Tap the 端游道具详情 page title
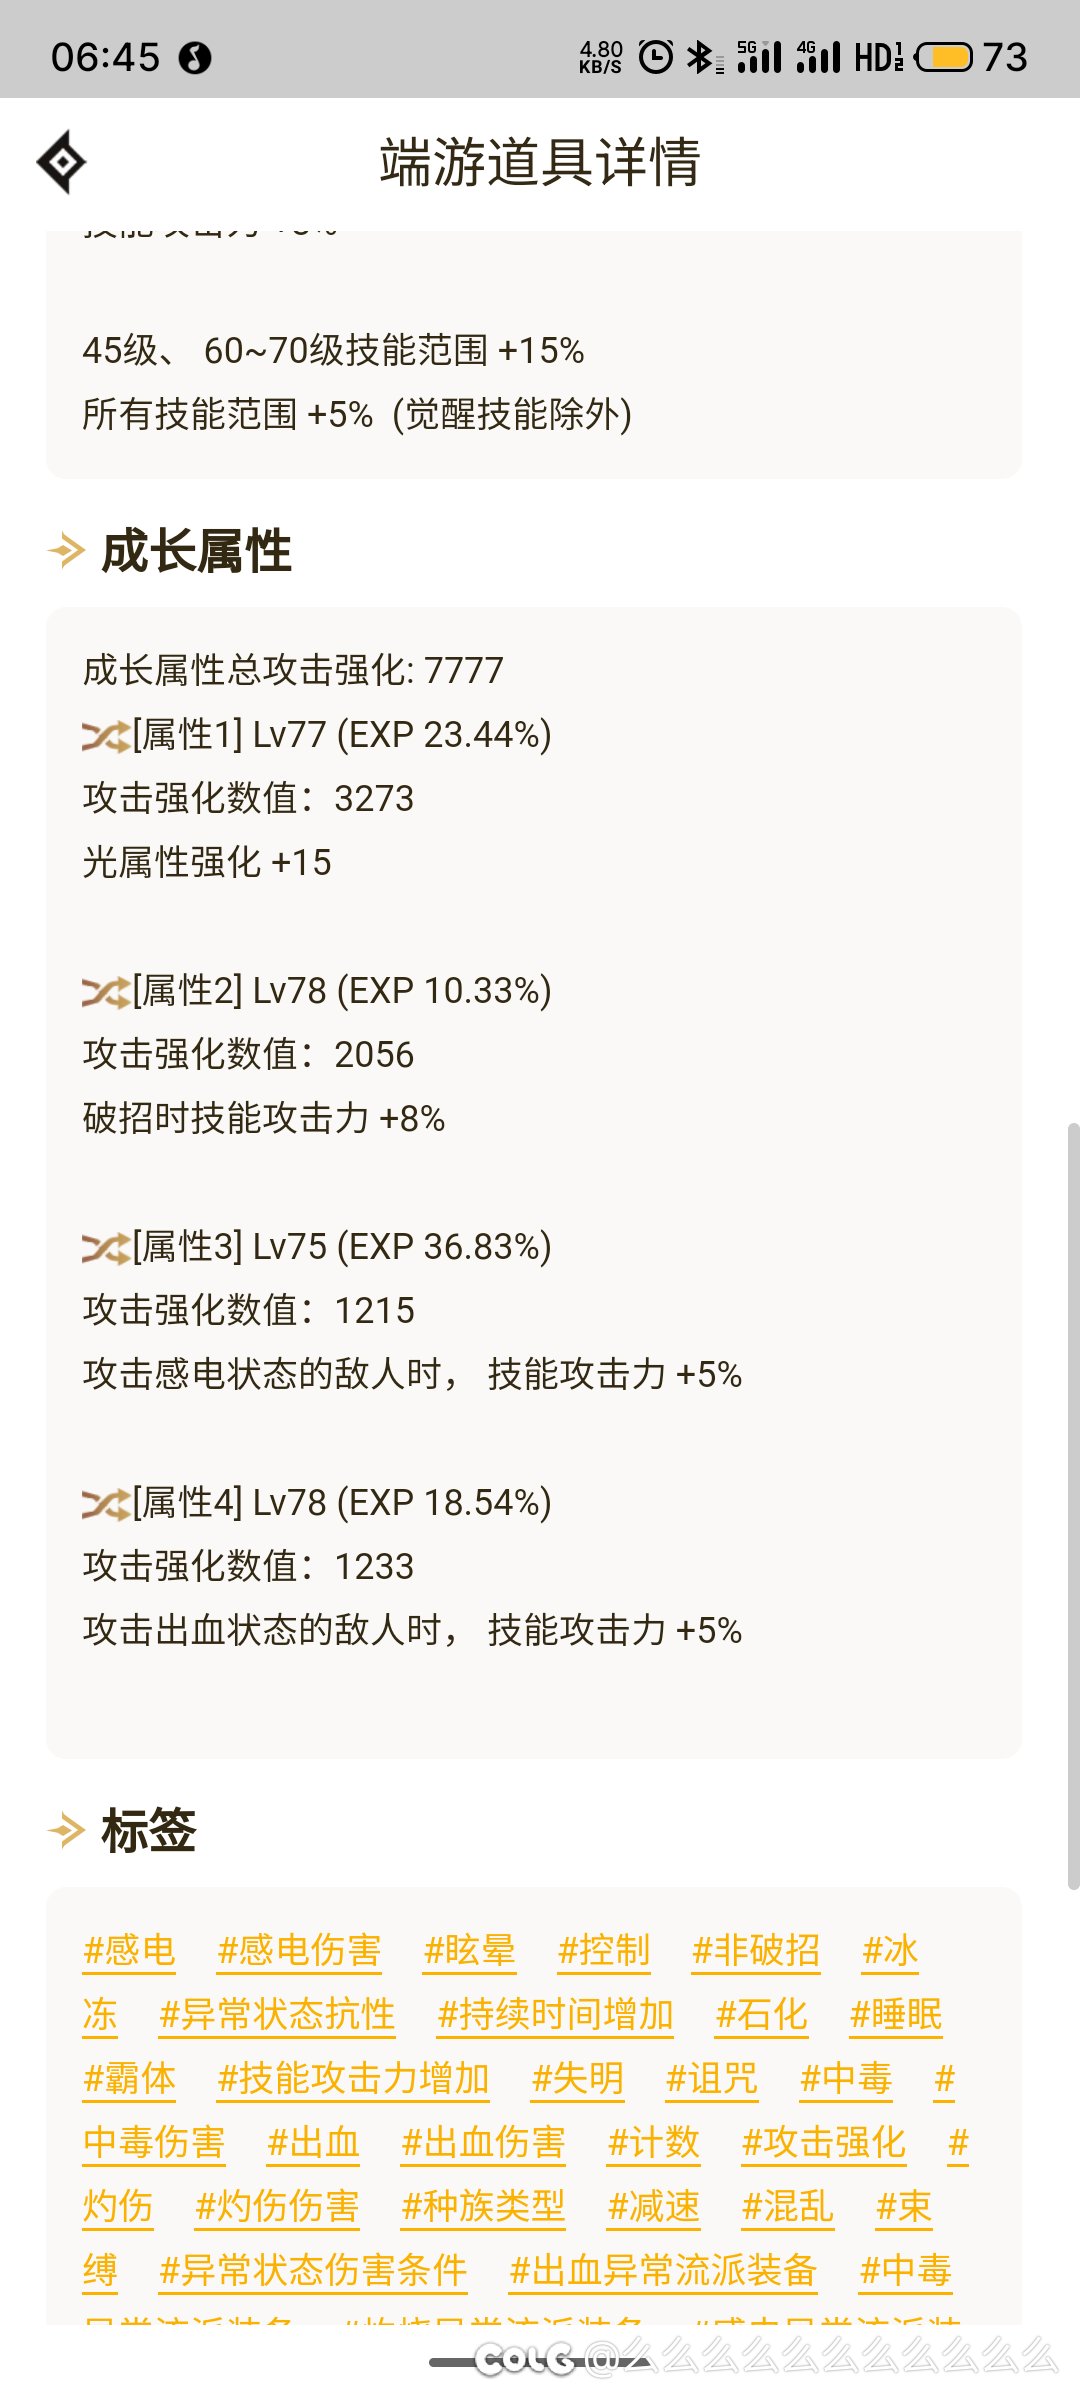The image size is (1080, 2400). [540, 162]
